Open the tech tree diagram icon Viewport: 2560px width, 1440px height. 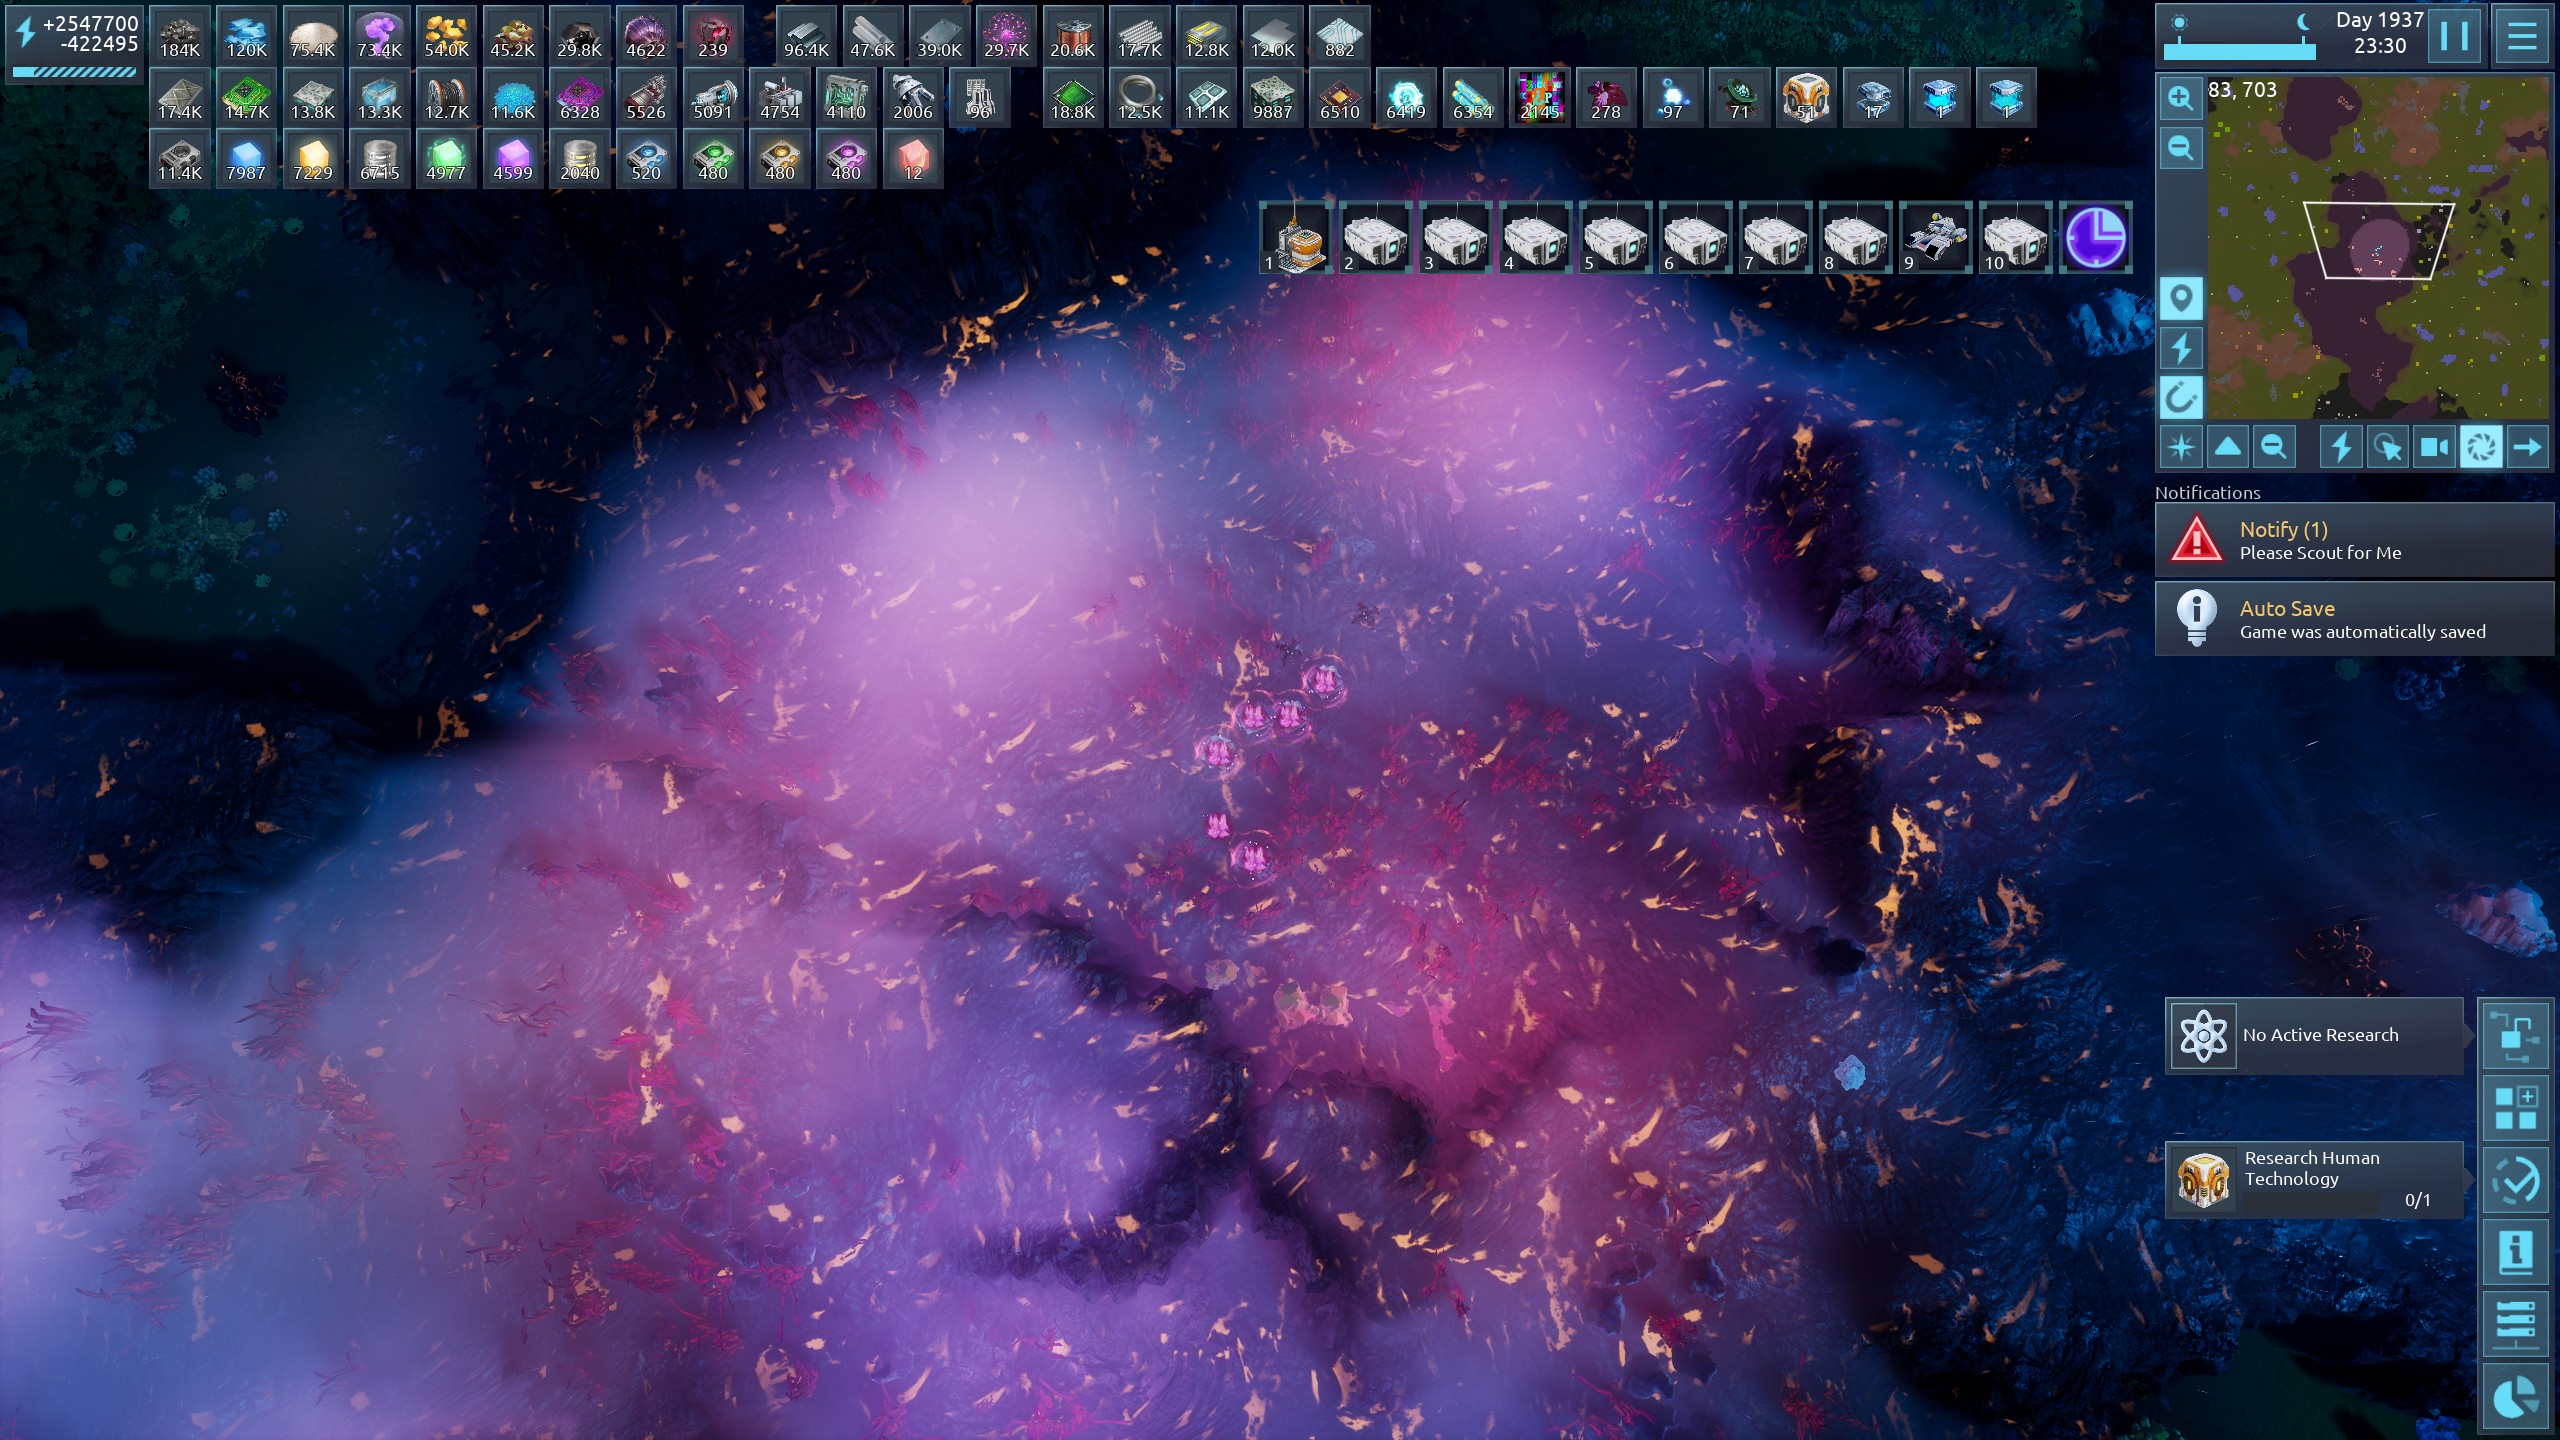coord(2515,1037)
